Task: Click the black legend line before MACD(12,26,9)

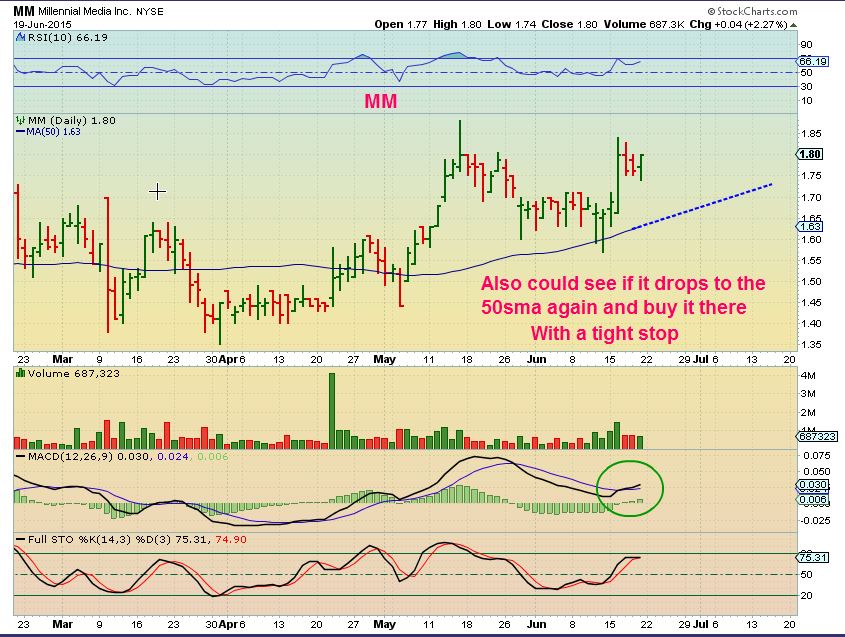Action: click(20, 456)
